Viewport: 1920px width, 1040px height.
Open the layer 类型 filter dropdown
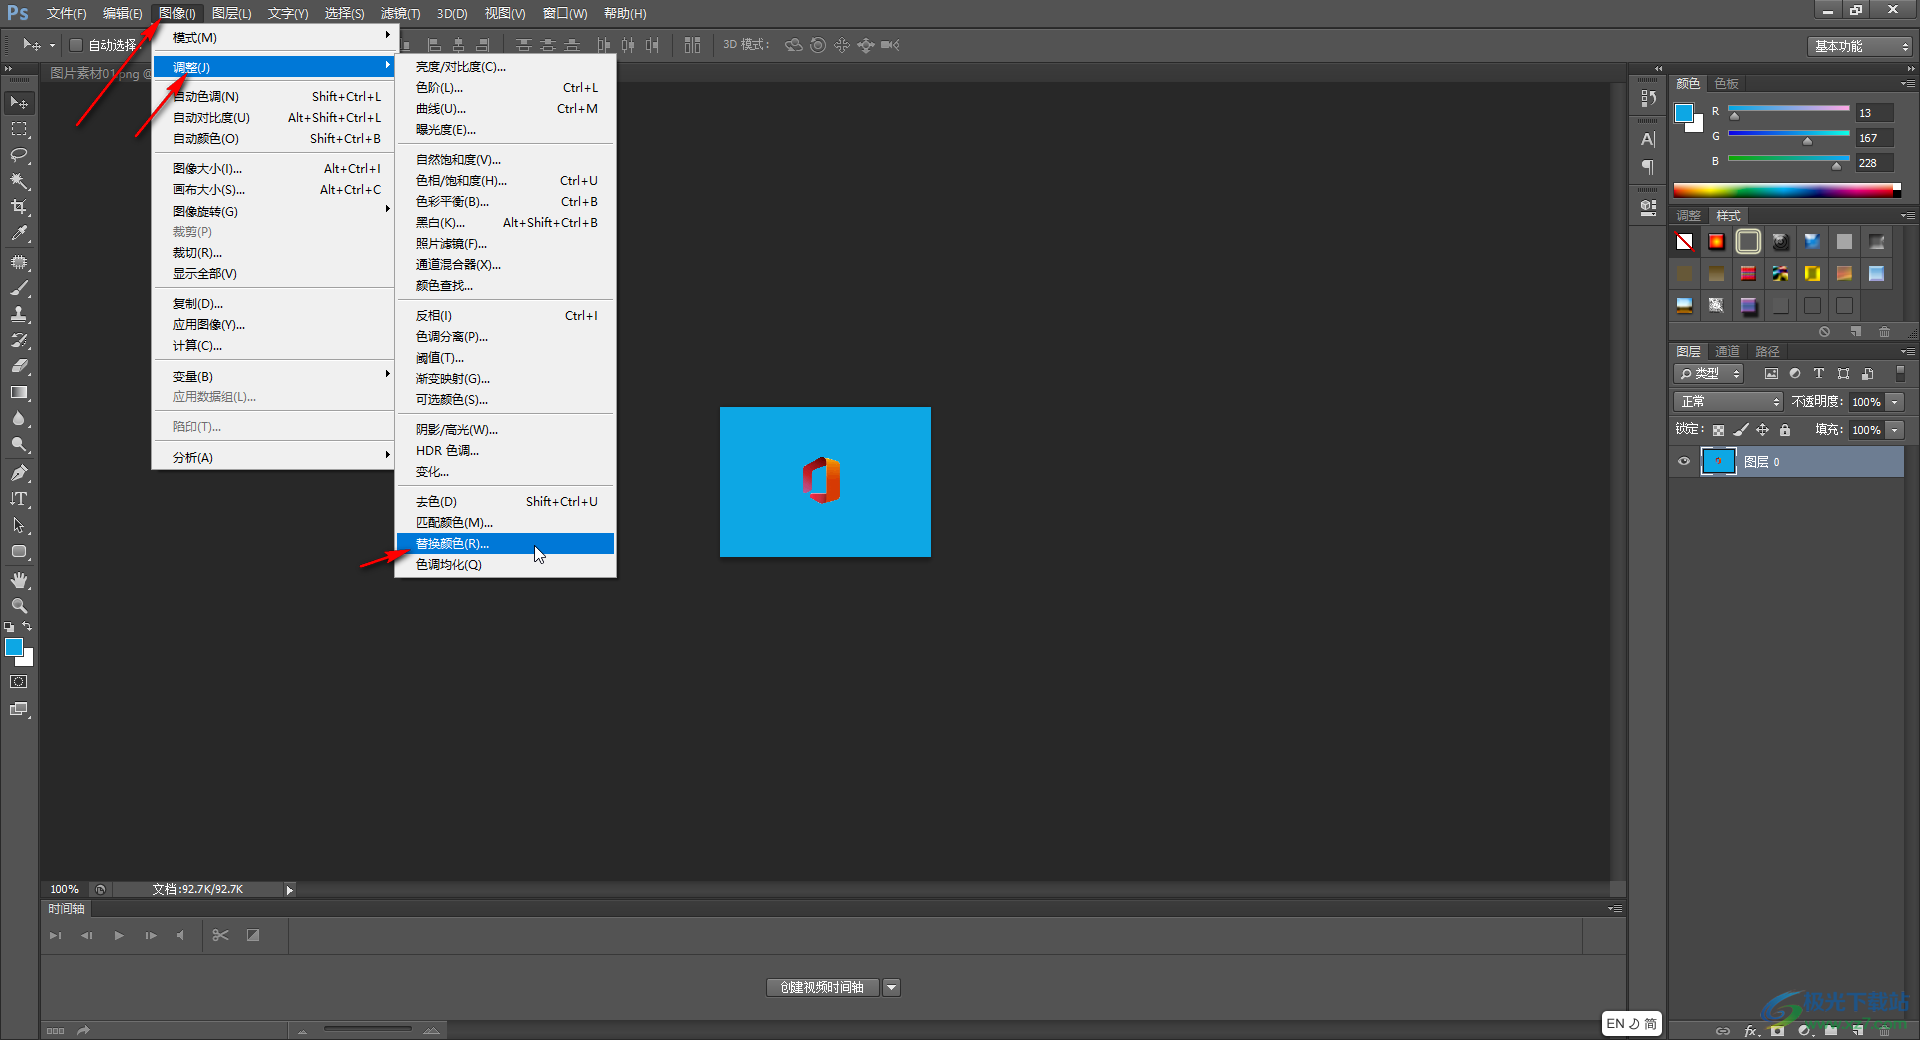point(1709,373)
